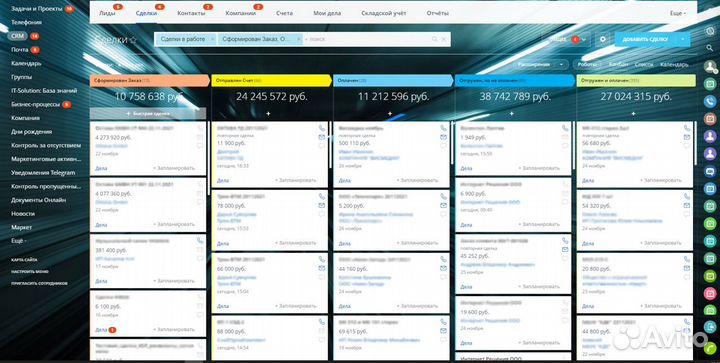Open 'Бизнес-процессы' in the left menu
The width and height of the screenshot is (720, 363).
pyautogui.click(x=35, y=105)
